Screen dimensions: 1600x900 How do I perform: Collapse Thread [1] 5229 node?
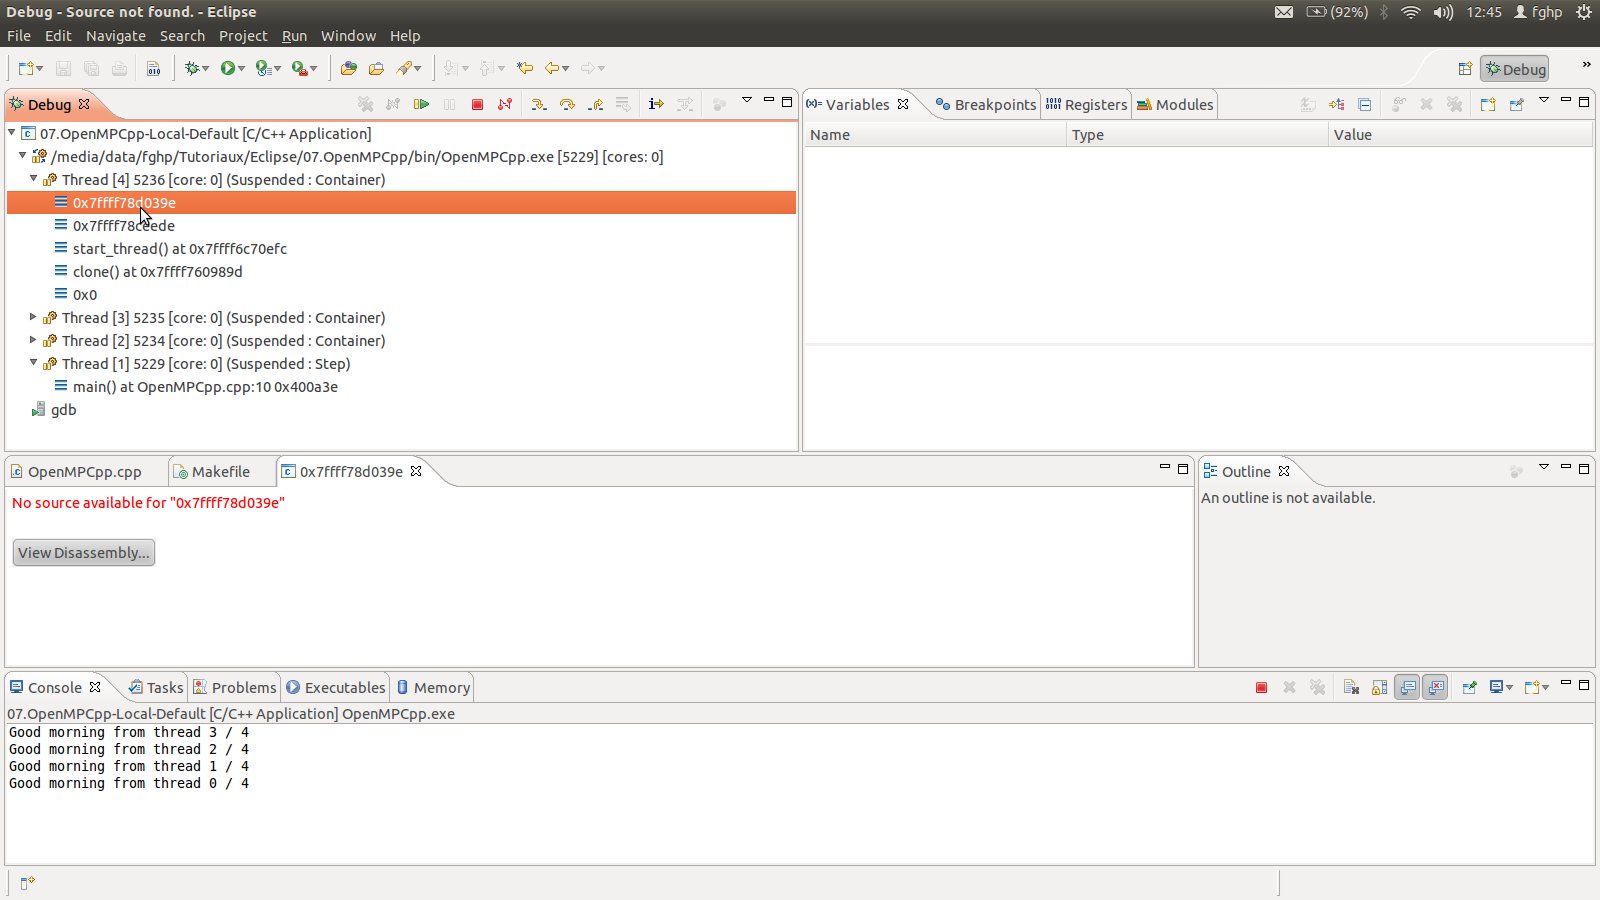33,363
